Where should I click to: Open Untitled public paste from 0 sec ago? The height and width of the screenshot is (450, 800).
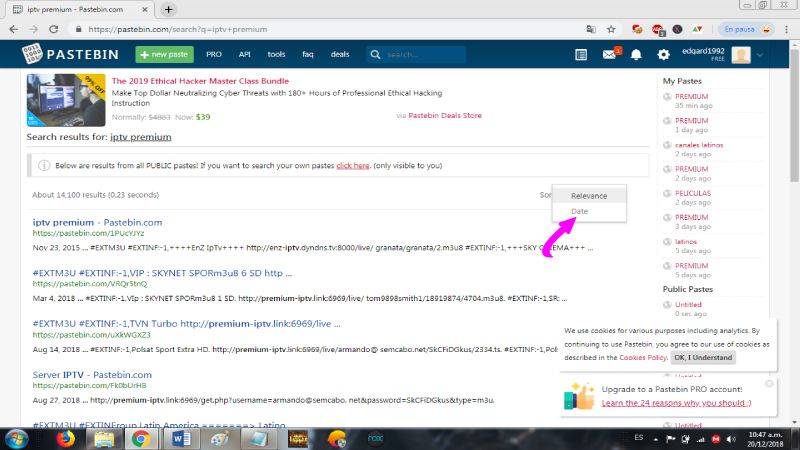pyautogui.click(x=688, y=305)
